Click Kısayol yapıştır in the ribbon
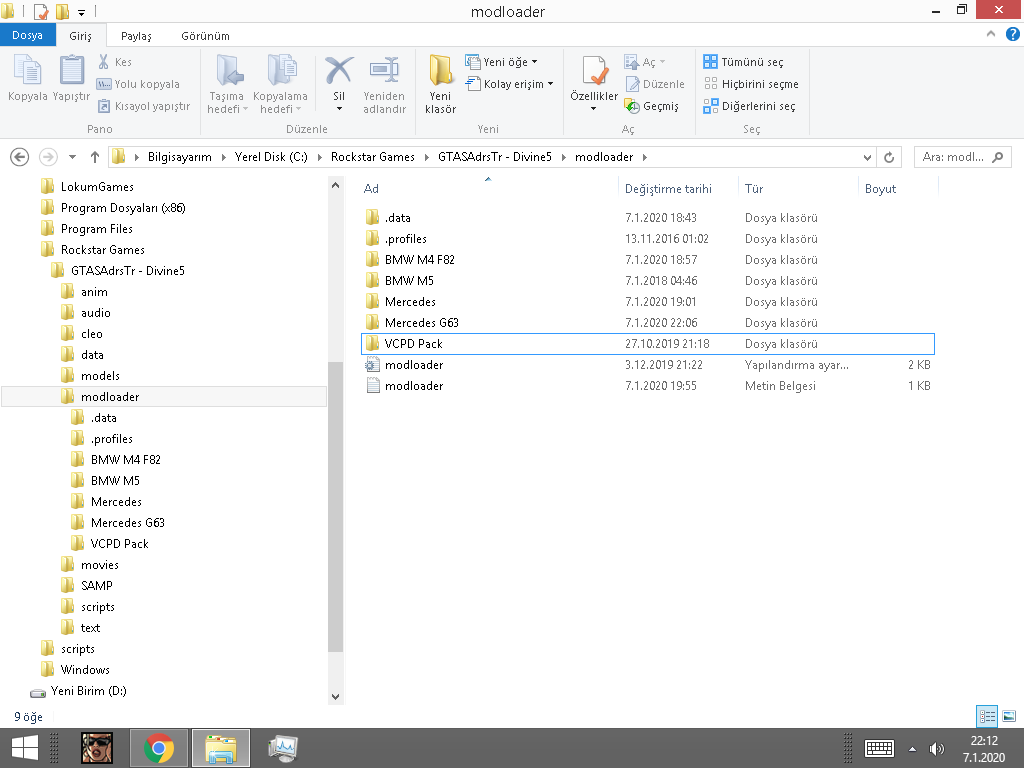The width and height of the screenshot is (1024, 768). pyautogui.click(x=144, y=106)
